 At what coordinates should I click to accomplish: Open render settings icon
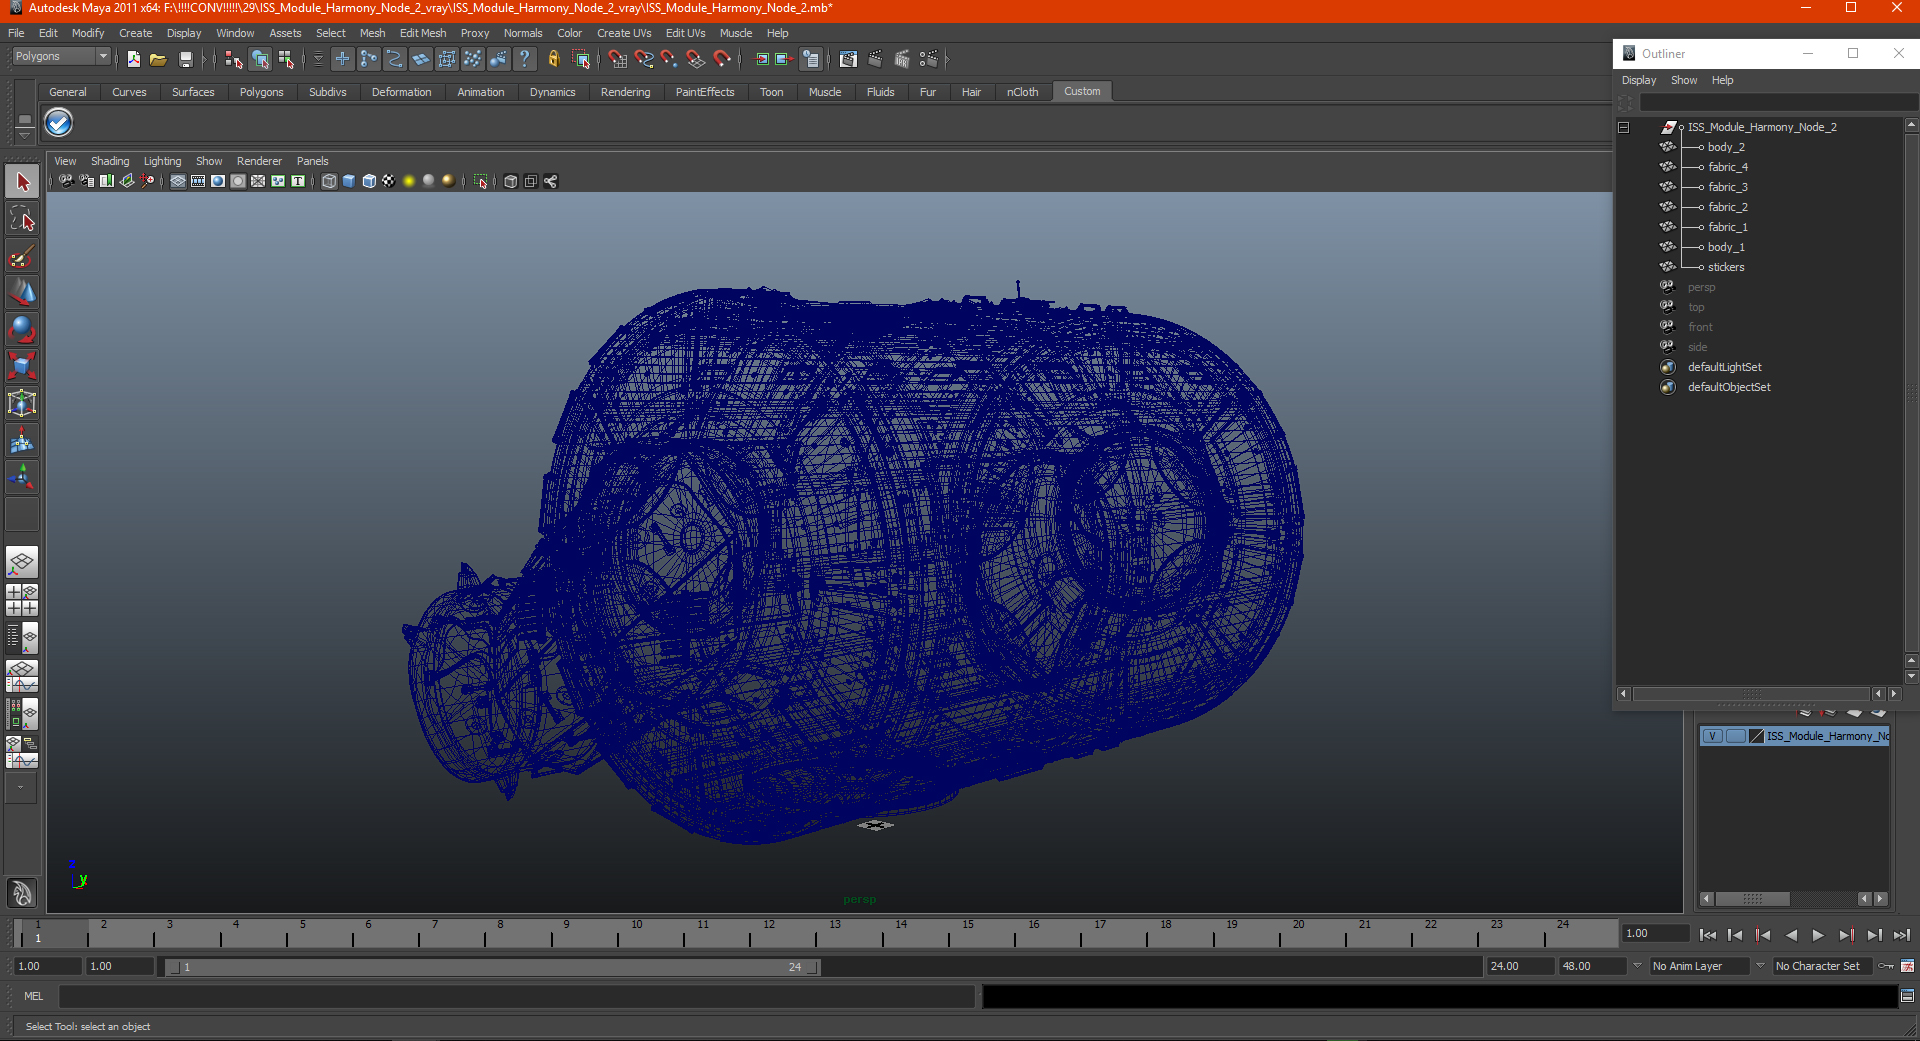pyautogui.click(x=929, y=60)
